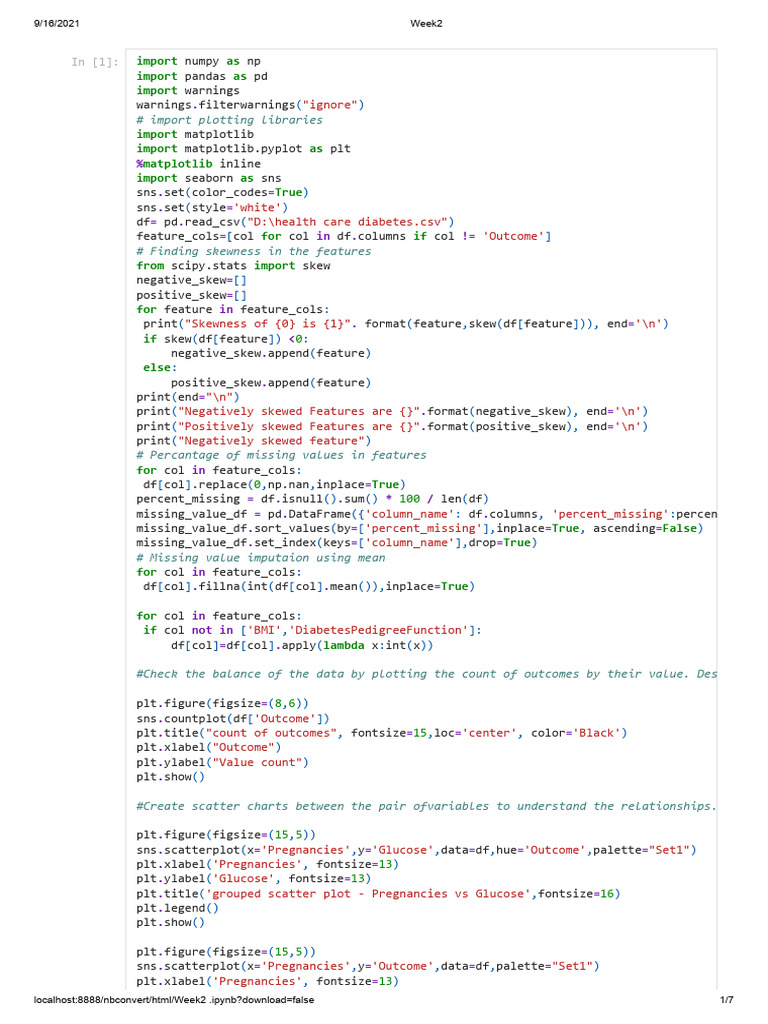The height and width of the screenshot is (1024, 768).
Task: Click the '%matplotlib inline' magic line
Action: pos(199,163)
